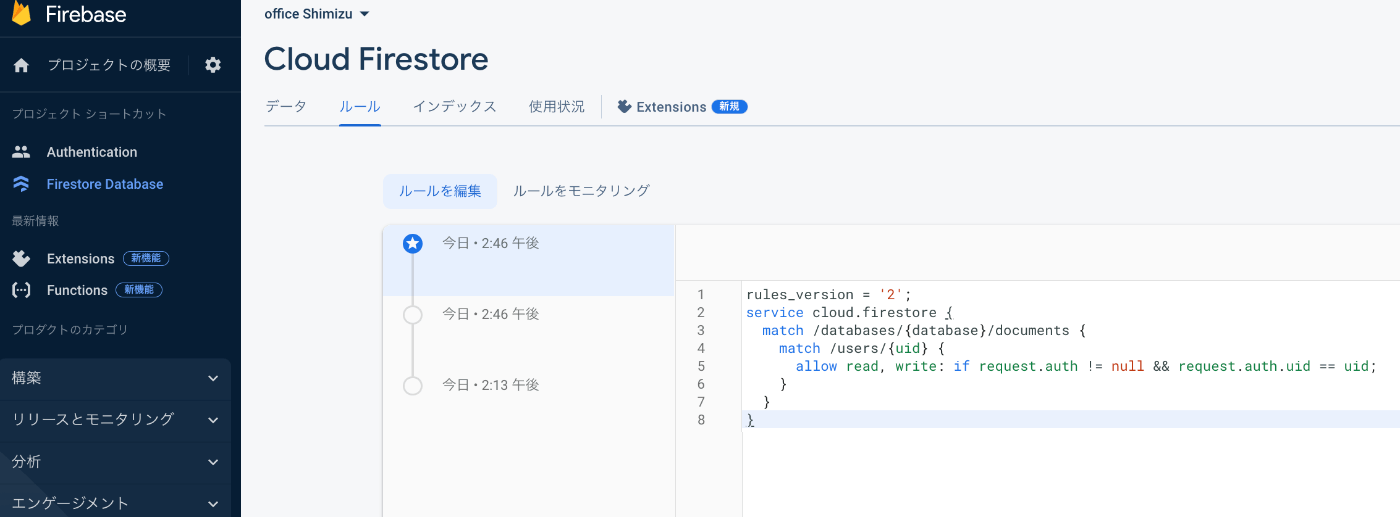Click the allow read, write rule line

pyautogui.click(x=1086, y=366)
